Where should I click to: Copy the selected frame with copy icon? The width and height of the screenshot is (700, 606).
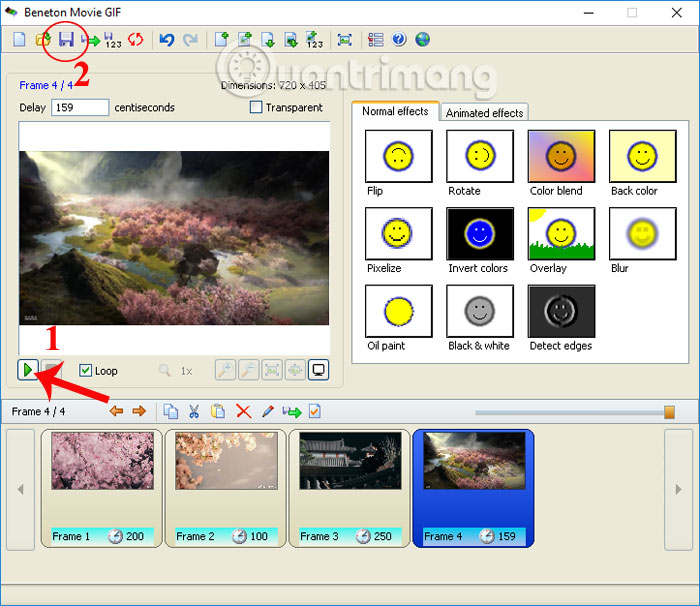tap(170, 411)
